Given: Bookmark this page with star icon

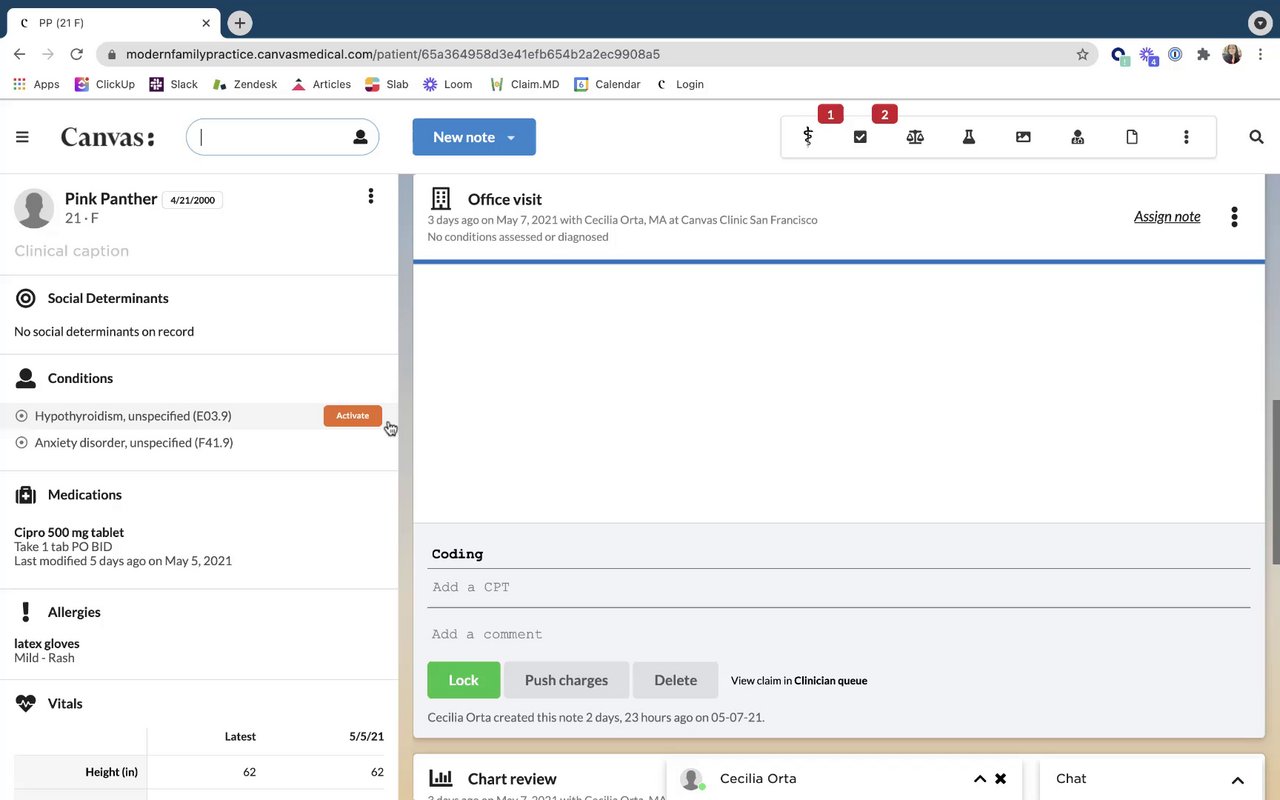Looking at the screenshot, I should (x=1082, y=54).
